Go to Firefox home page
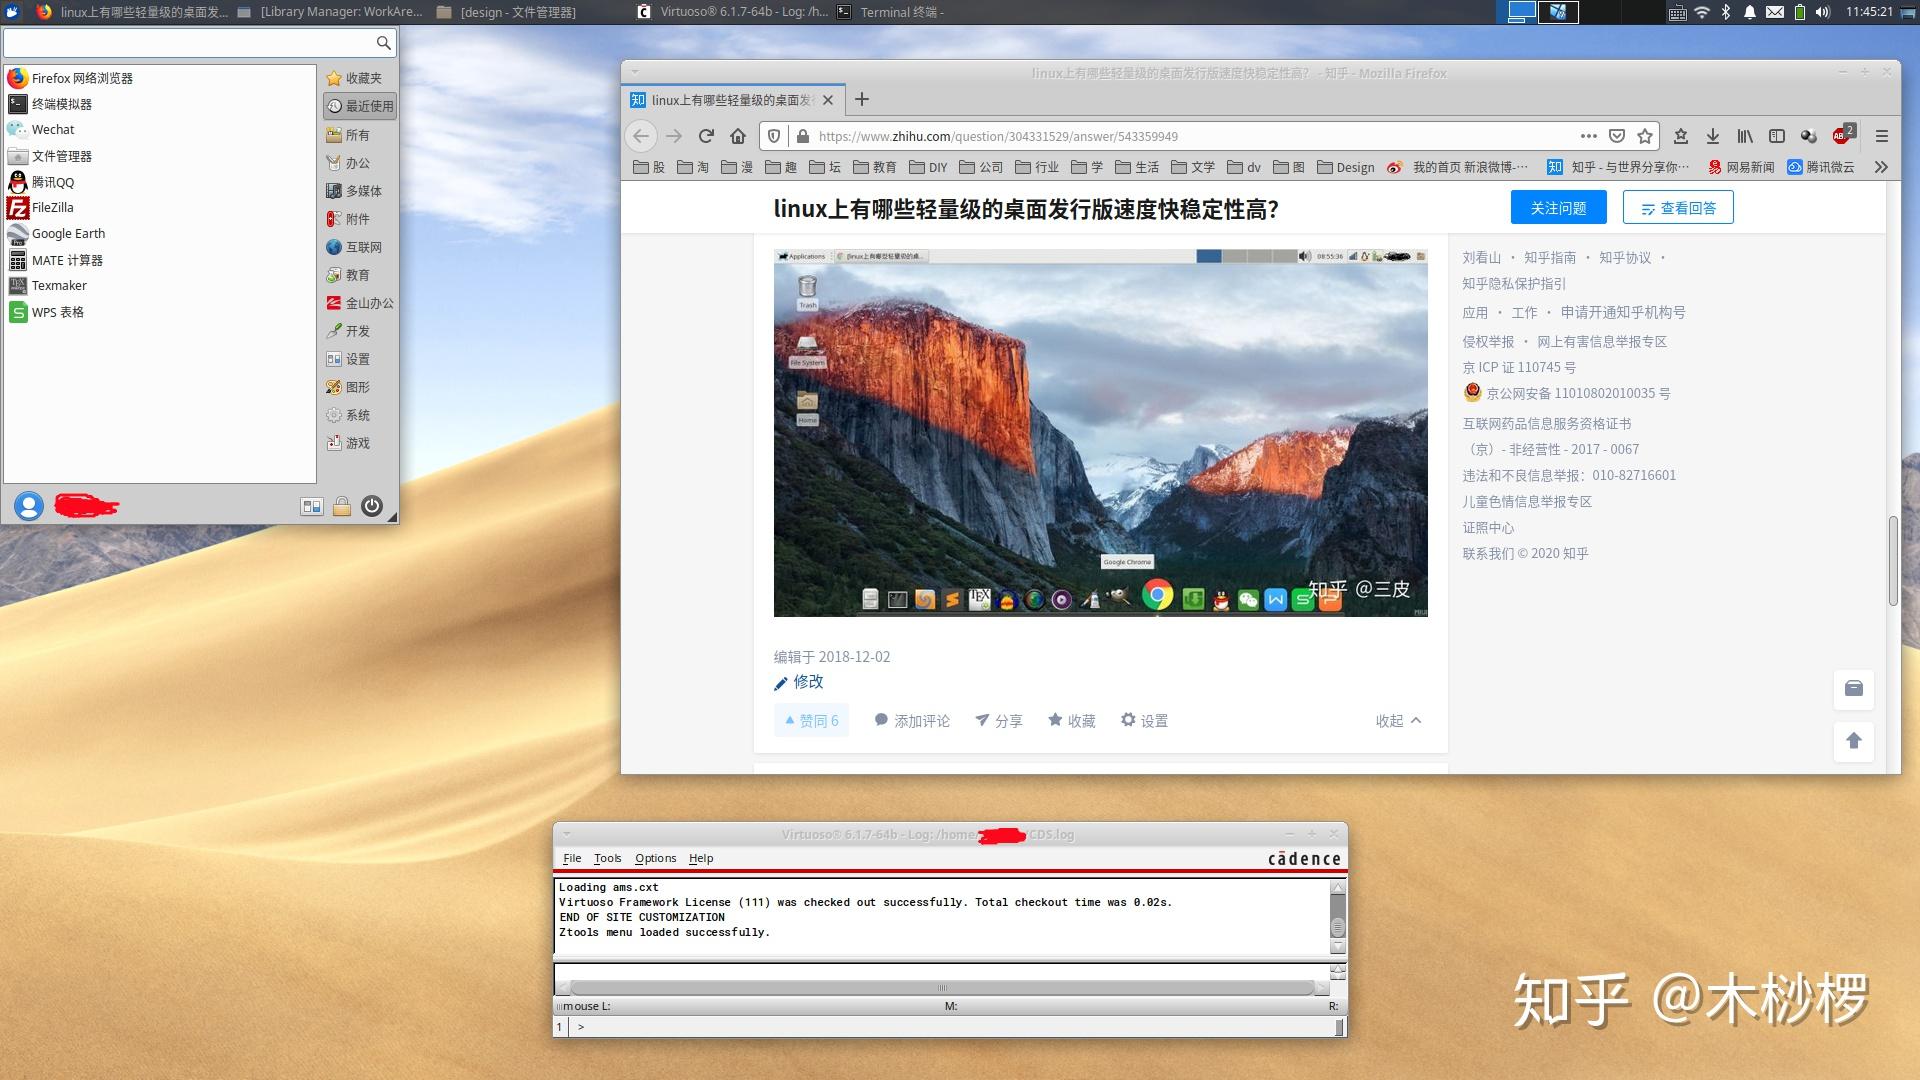This screenshot has height=1080, width=1920. click(x=738, y=136)
